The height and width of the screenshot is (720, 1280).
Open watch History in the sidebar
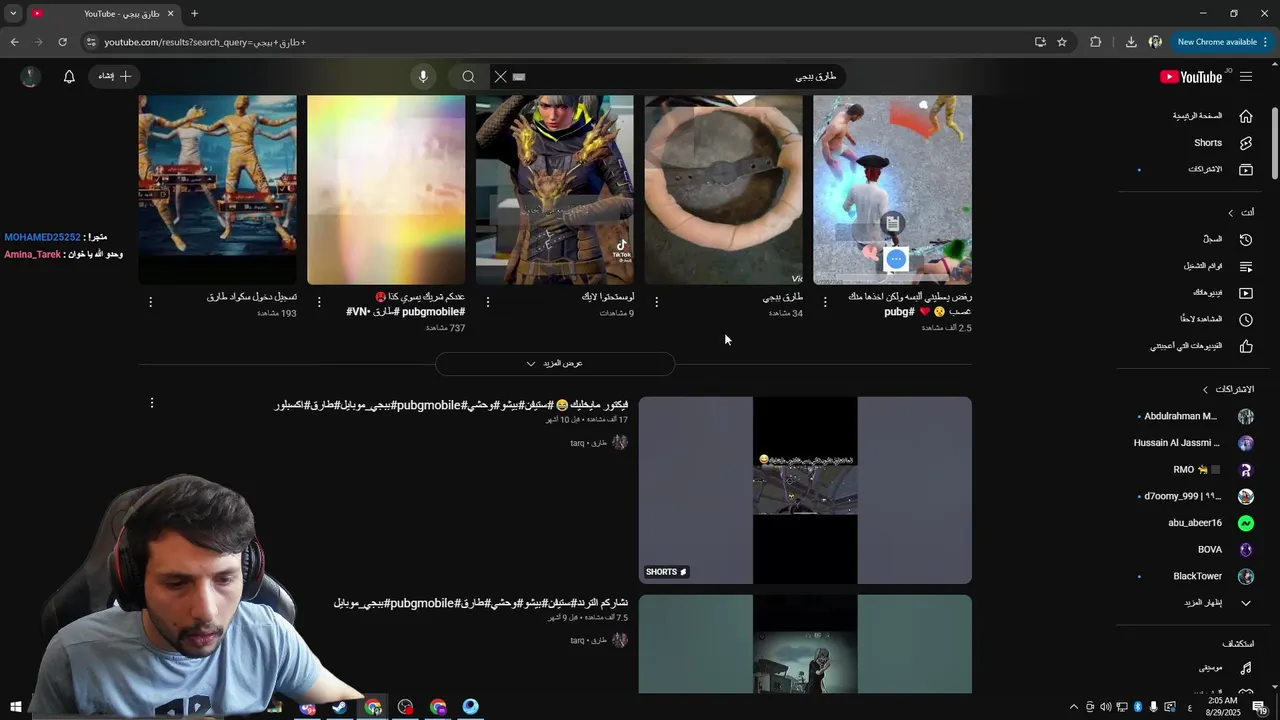[x=1246, y=240]
